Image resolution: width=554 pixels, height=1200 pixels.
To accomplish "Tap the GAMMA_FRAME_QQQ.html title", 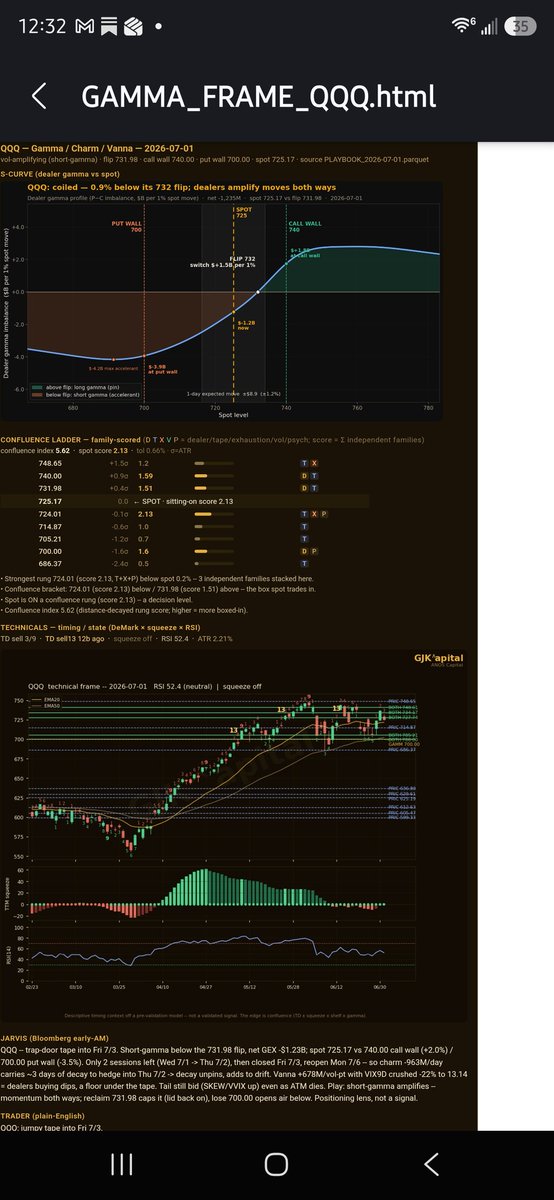I will click(258, 97).
